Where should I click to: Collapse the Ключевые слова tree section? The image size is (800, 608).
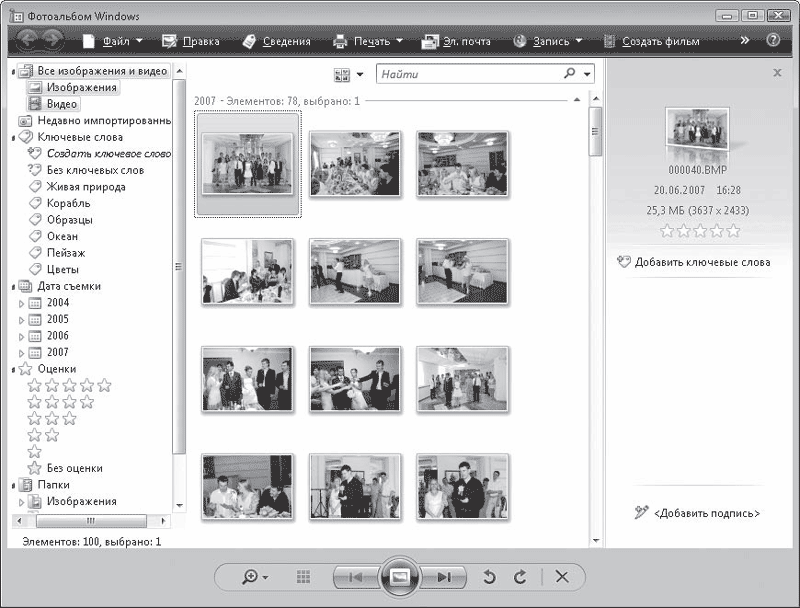[13, 137]
